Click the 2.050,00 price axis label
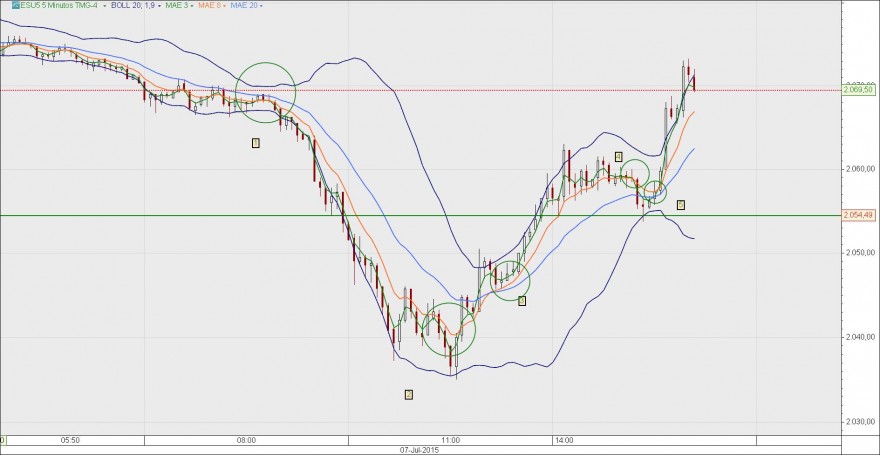The width and height of the screenshot is (880, 455). [x=861, y=253]
